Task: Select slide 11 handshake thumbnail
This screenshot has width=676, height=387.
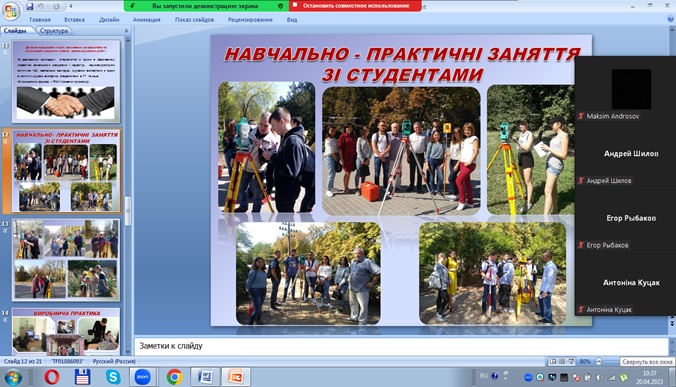Action: pyautogui.click(x=66, y=81)
